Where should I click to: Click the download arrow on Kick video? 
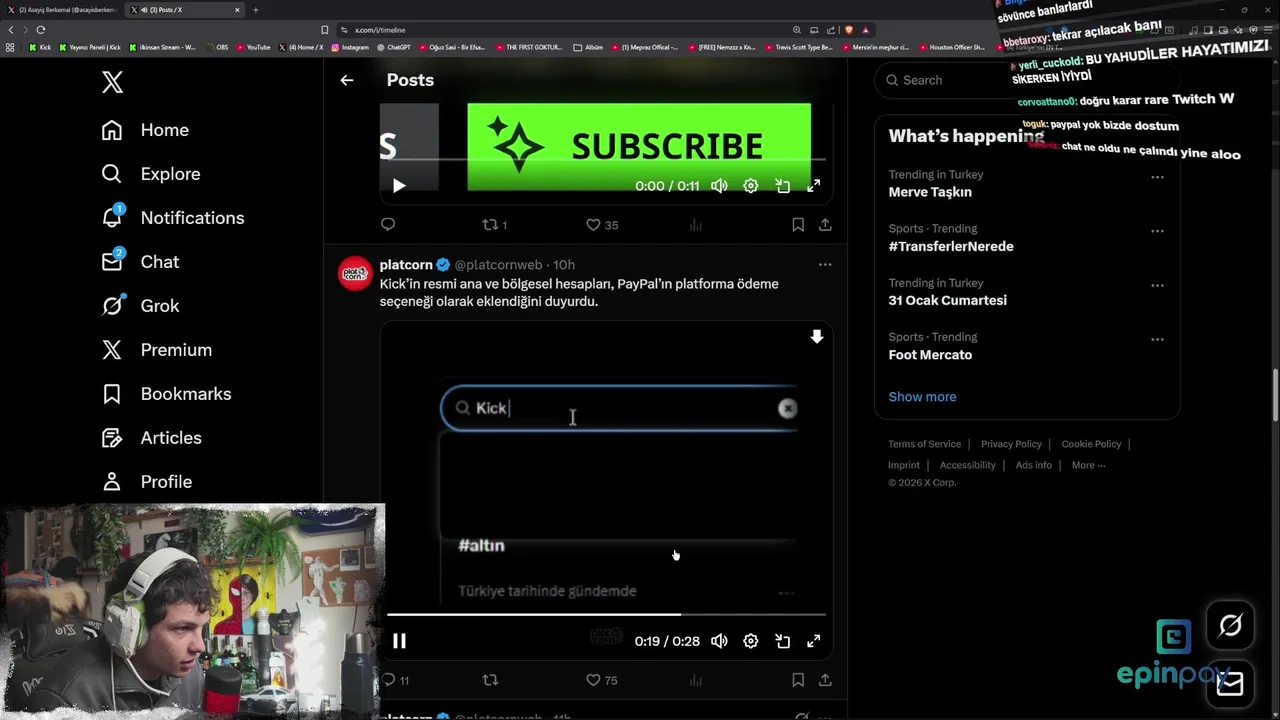coord(817,337)
